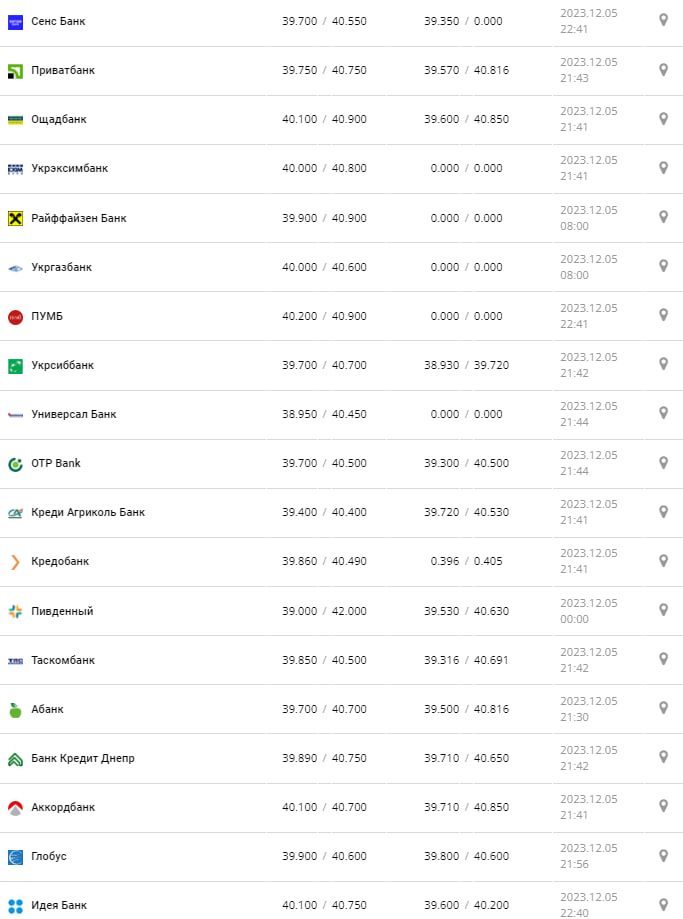Select the Креди Агриколь Банк name

(88, 512)
